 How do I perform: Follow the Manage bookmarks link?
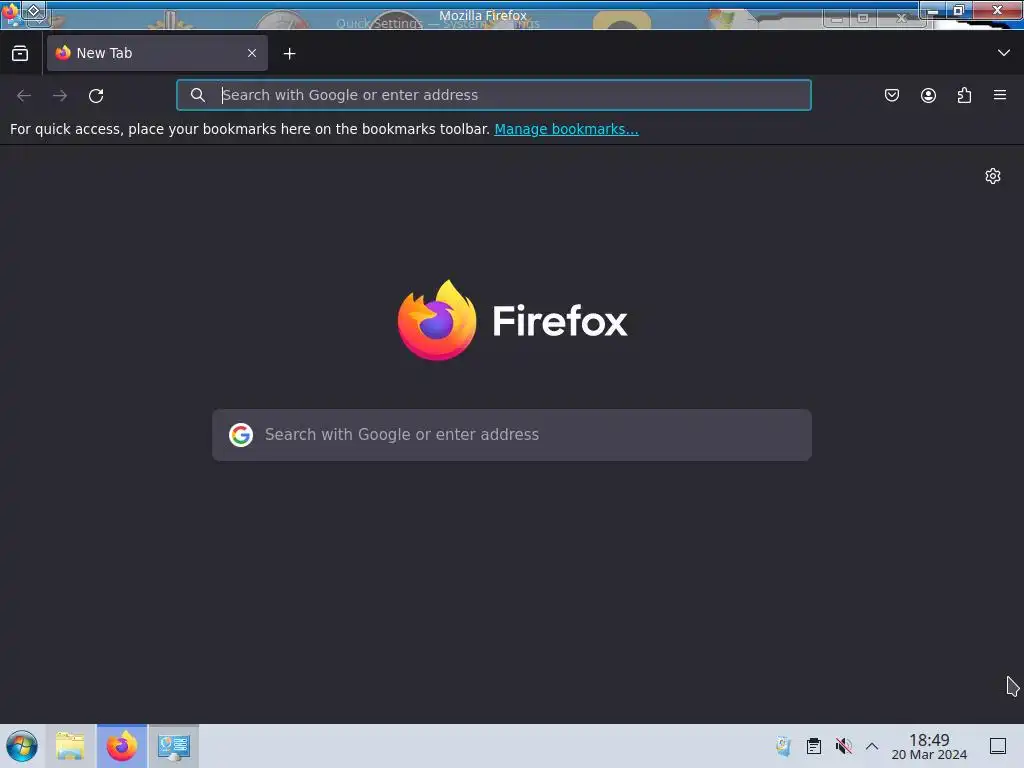pyautogui.click(x=566, y=129)
